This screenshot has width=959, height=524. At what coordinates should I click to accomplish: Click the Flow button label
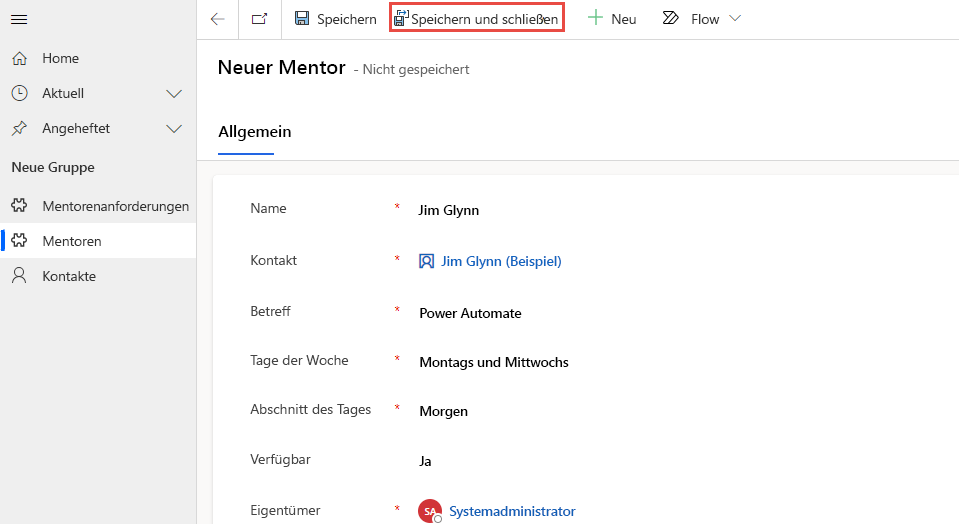click(705, 20)
